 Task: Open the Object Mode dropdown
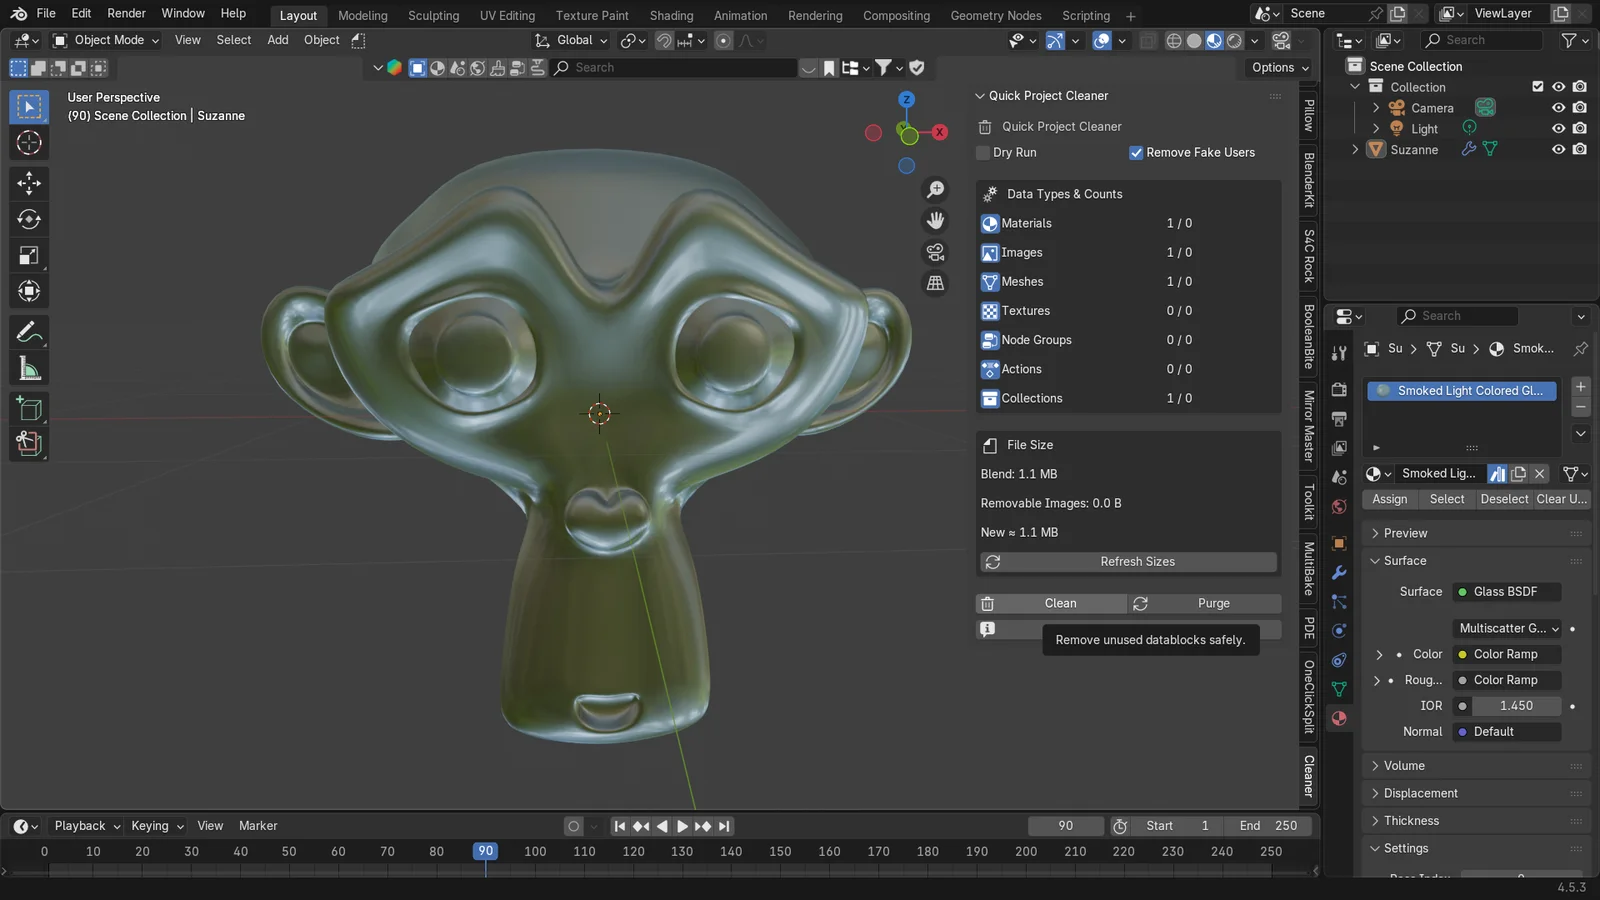coord(105,40)
